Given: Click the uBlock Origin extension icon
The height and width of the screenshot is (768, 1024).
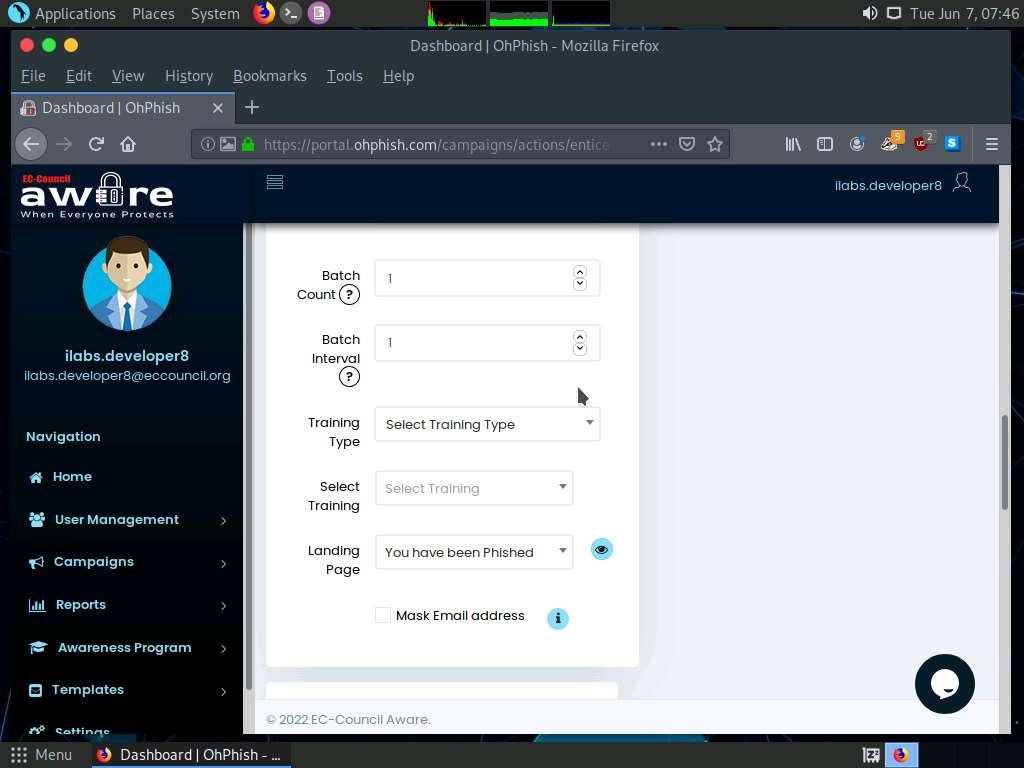Looking at the screenshot, I should (x=921, y=142).
